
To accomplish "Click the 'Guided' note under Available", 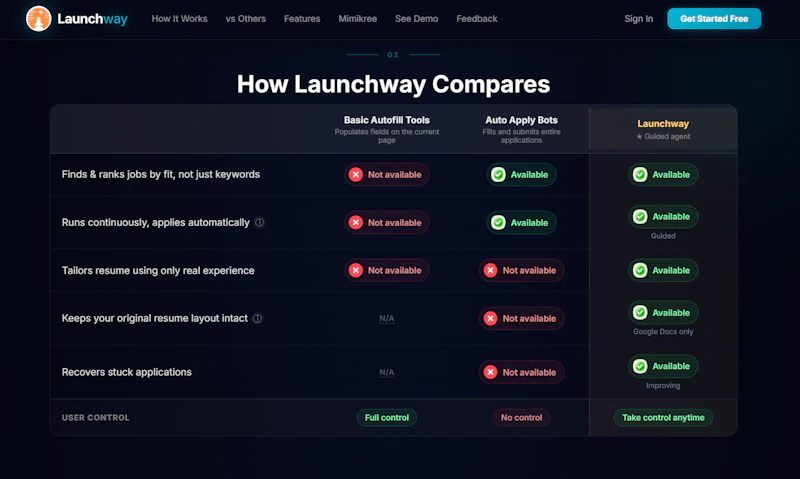I will 663,236.
